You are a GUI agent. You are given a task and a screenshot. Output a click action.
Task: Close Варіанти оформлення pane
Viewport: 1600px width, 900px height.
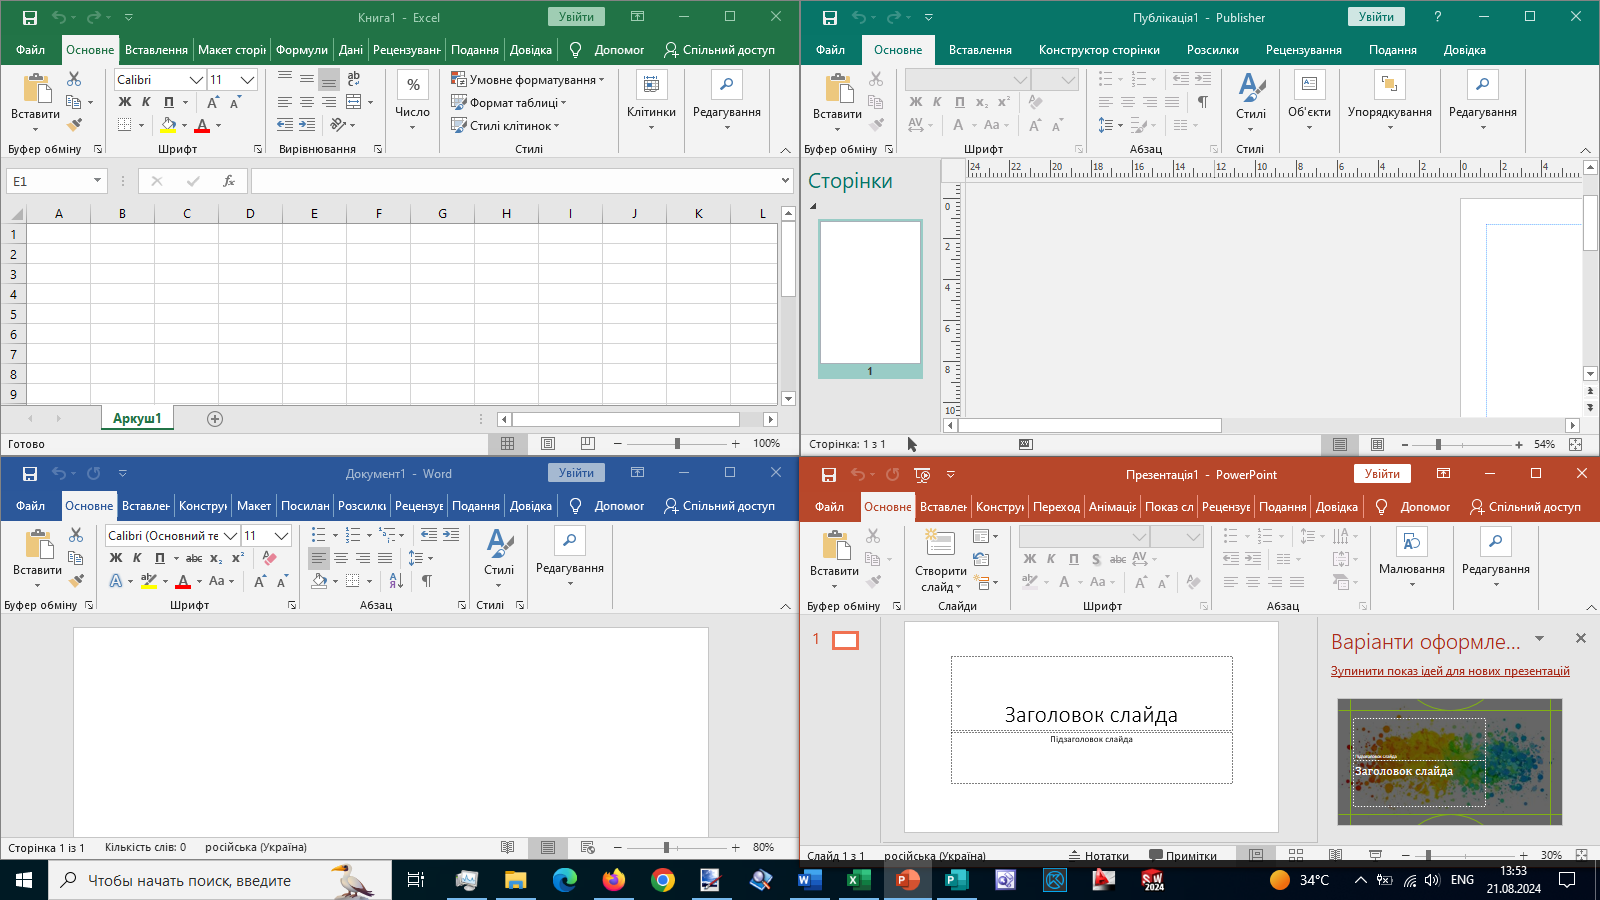tap(1580, 638)
